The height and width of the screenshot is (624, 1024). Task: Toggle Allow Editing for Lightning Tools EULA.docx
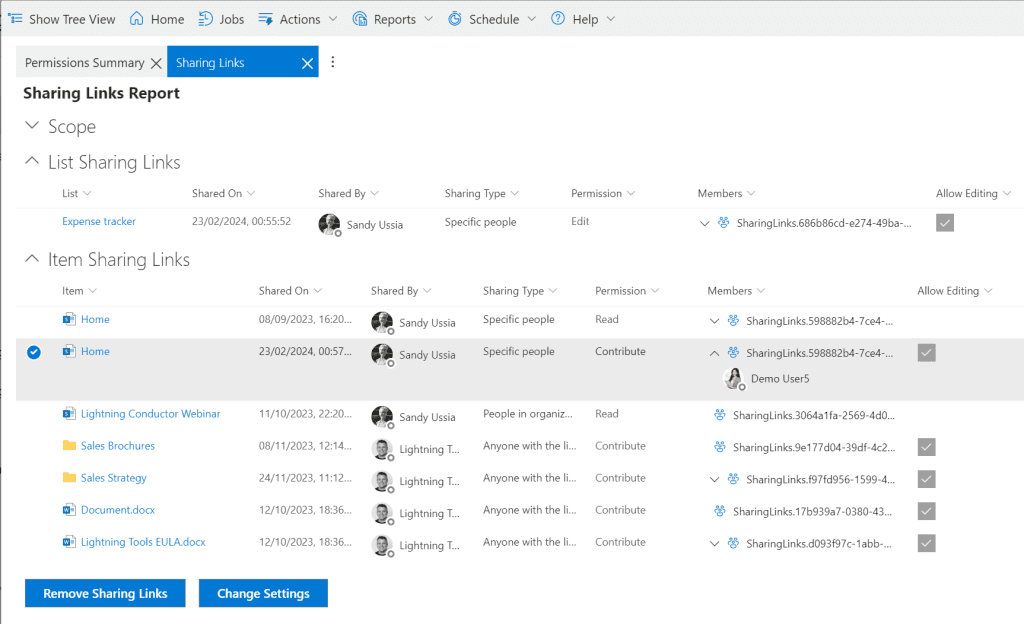point(929,542)
